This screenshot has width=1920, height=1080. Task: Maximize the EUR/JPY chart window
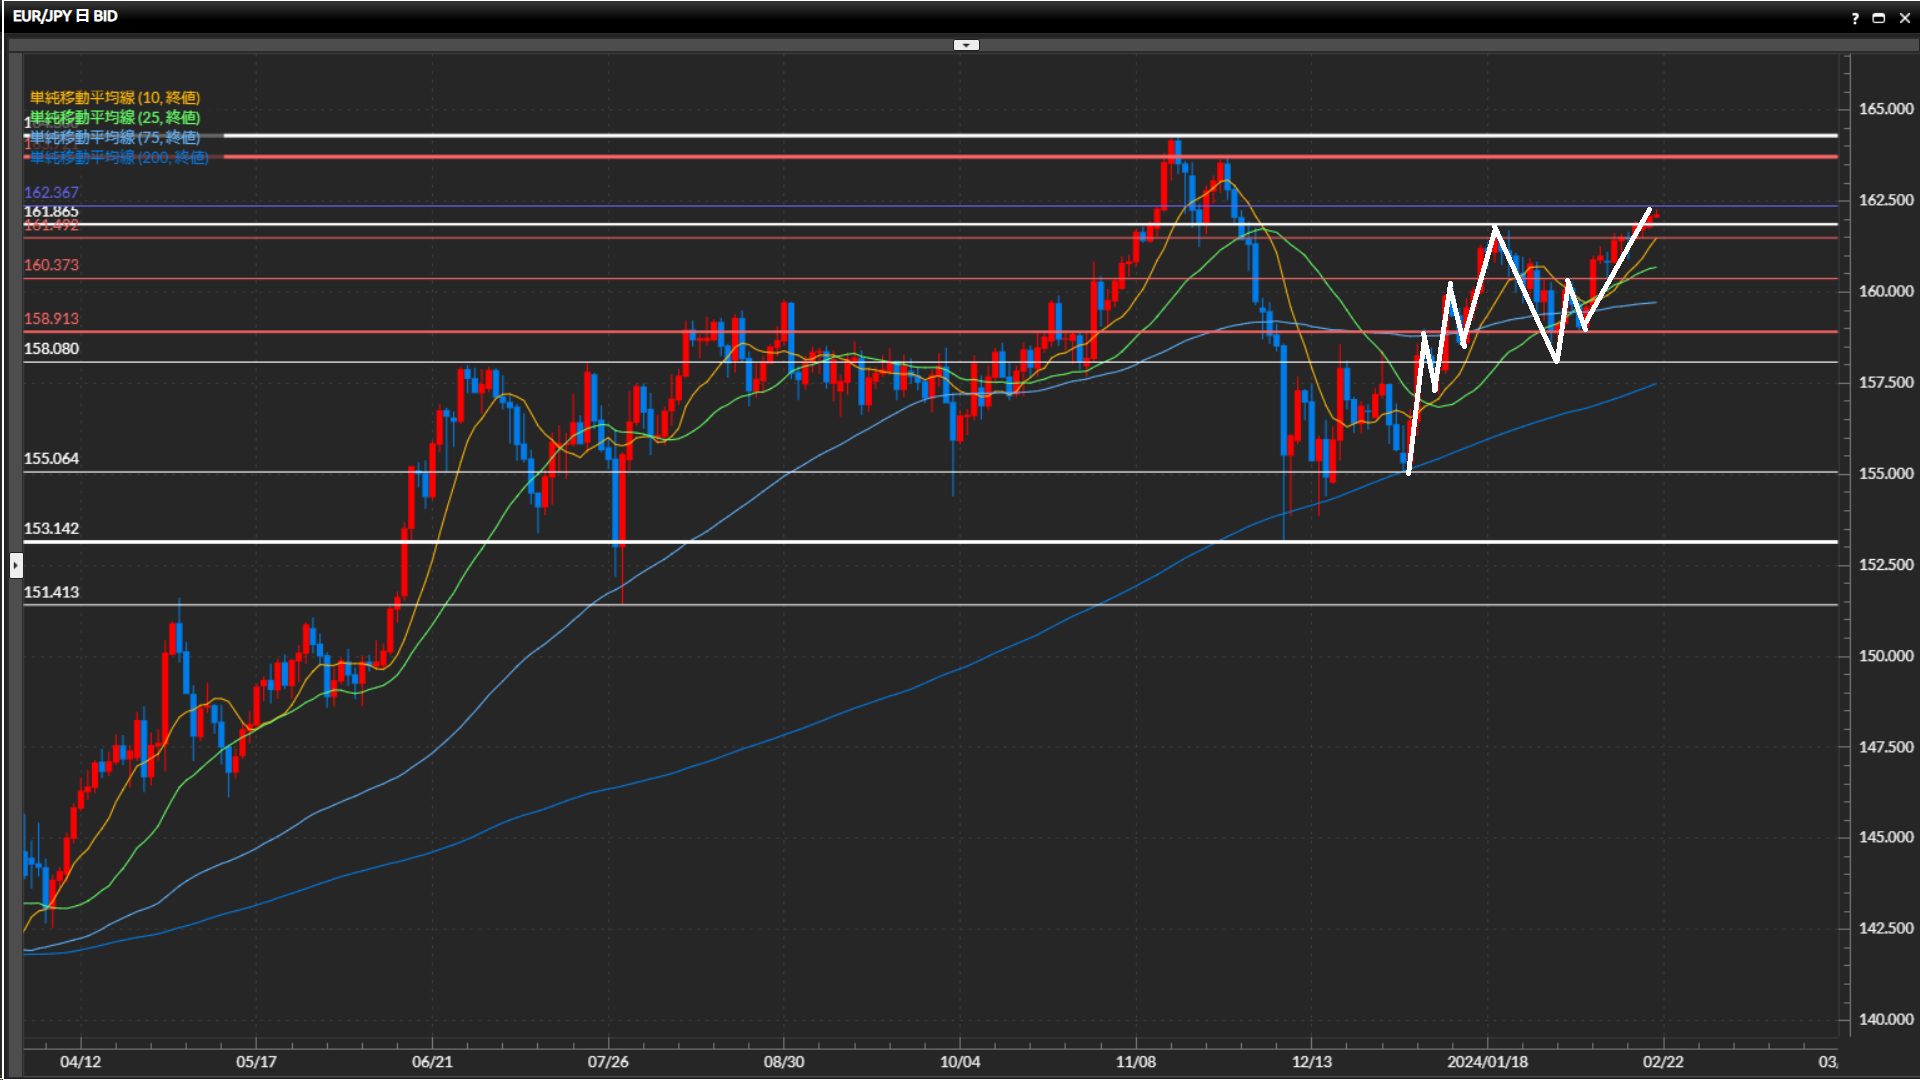pos(1879,18)
